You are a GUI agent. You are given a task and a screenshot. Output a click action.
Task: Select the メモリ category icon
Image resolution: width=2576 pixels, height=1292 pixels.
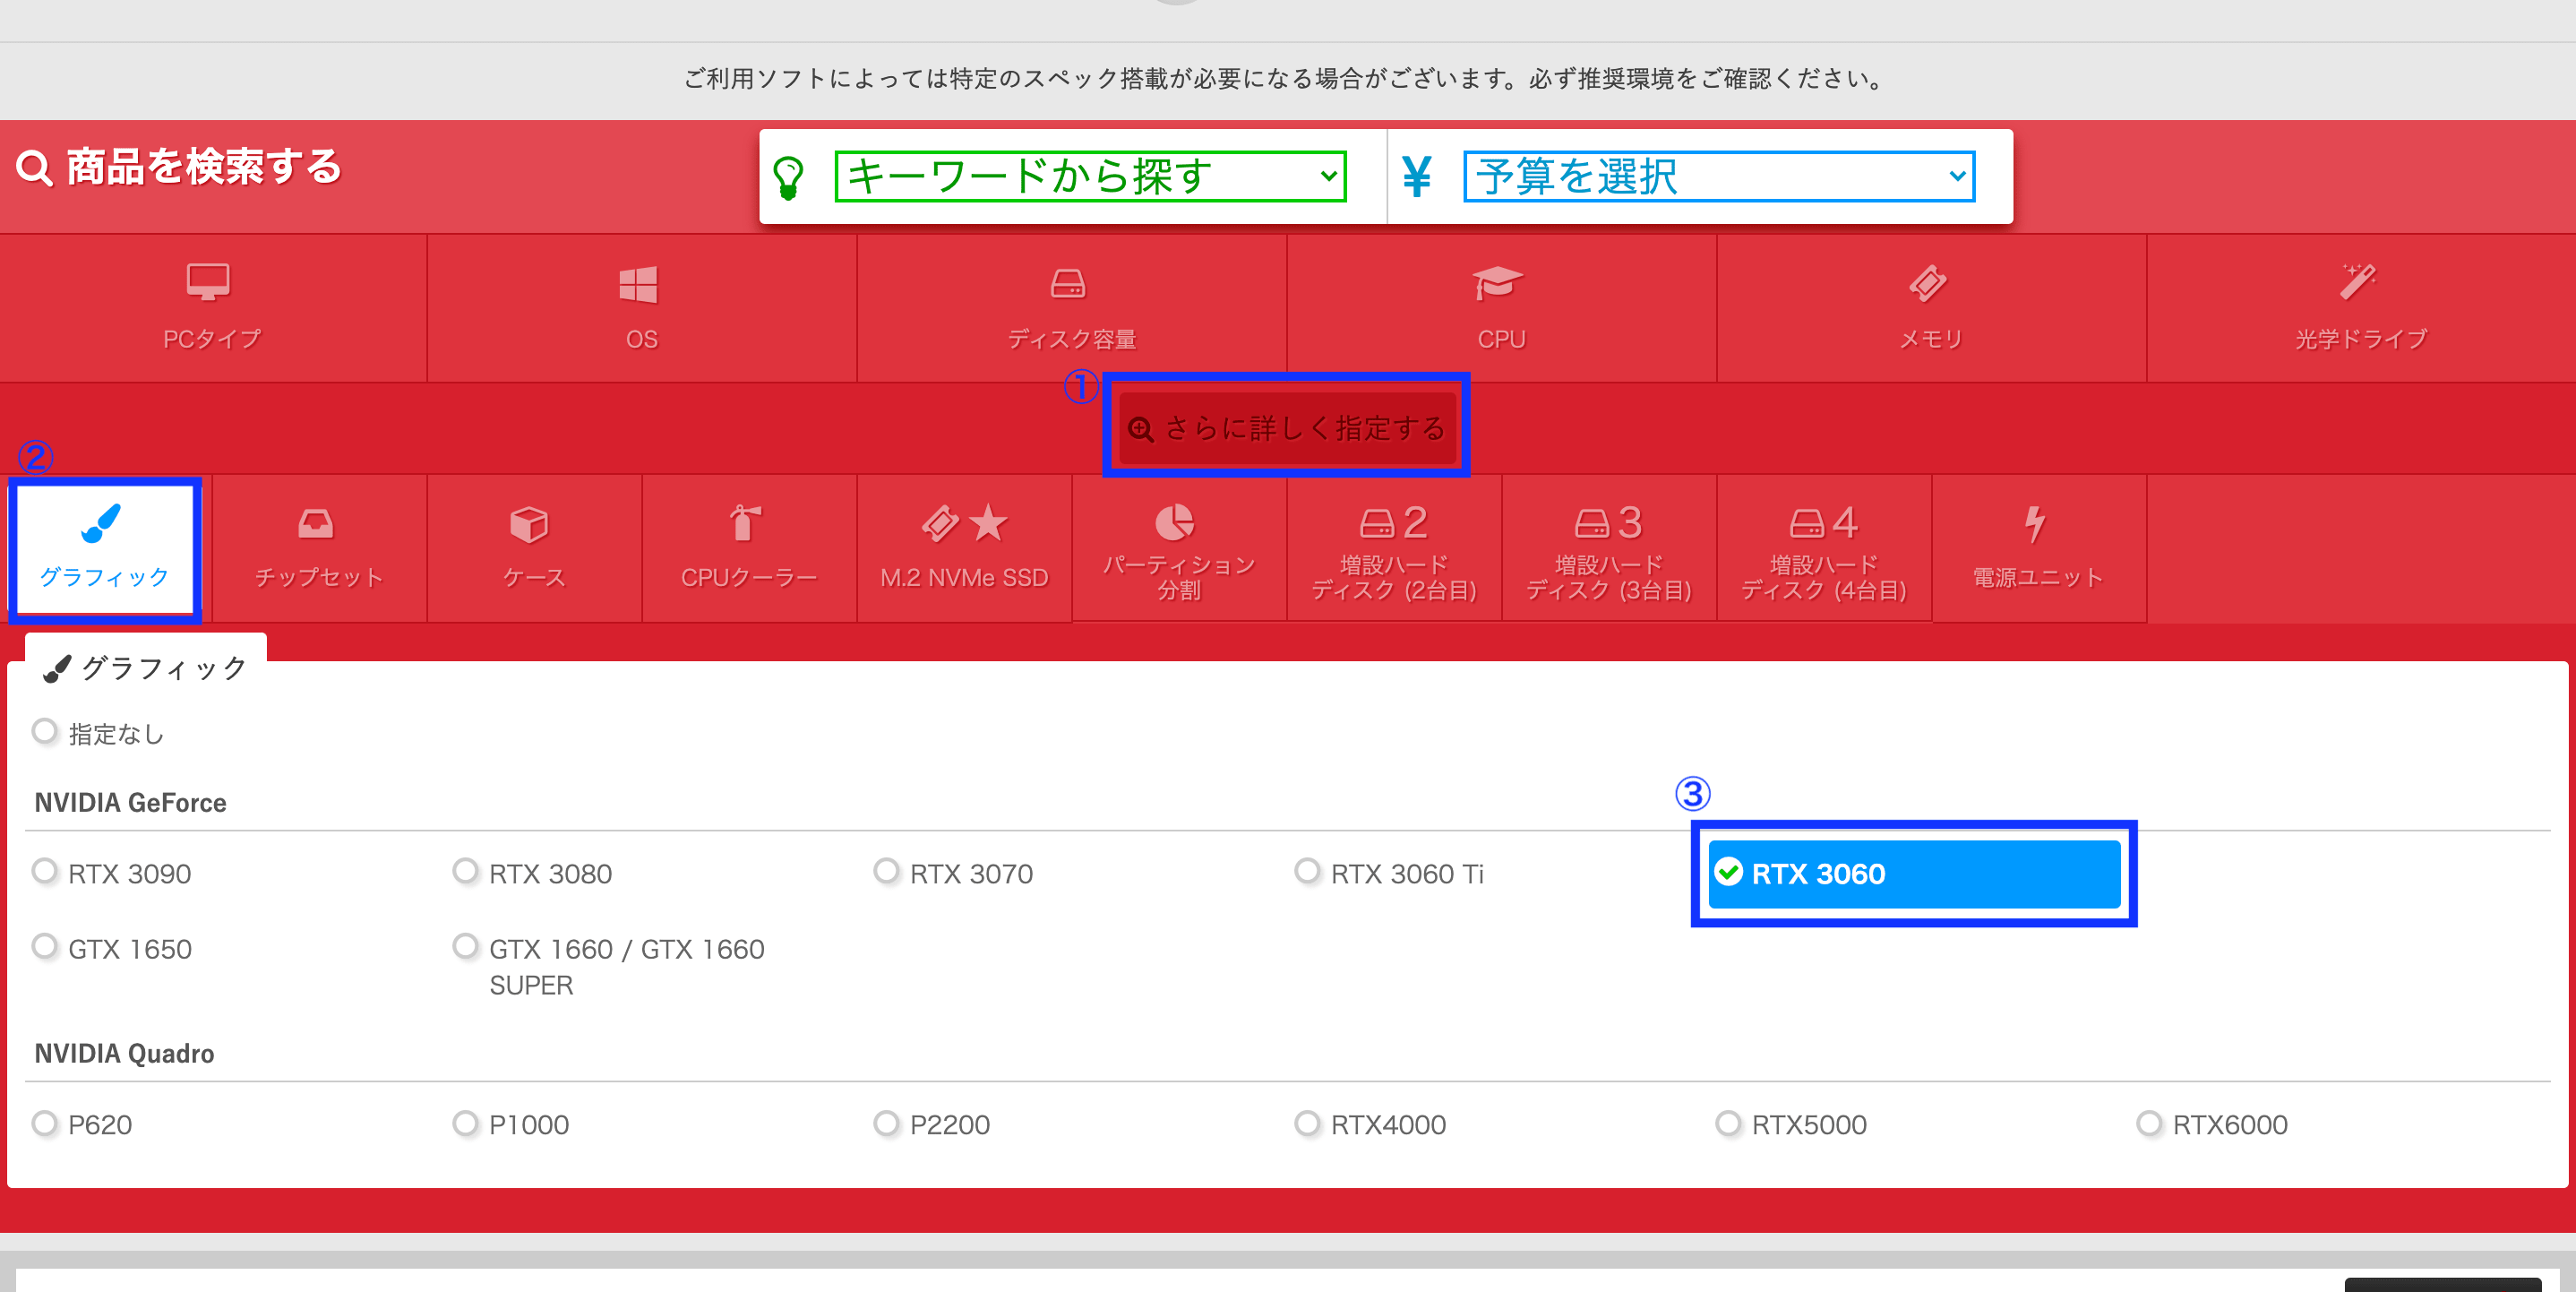click(x=1928, y=283)
